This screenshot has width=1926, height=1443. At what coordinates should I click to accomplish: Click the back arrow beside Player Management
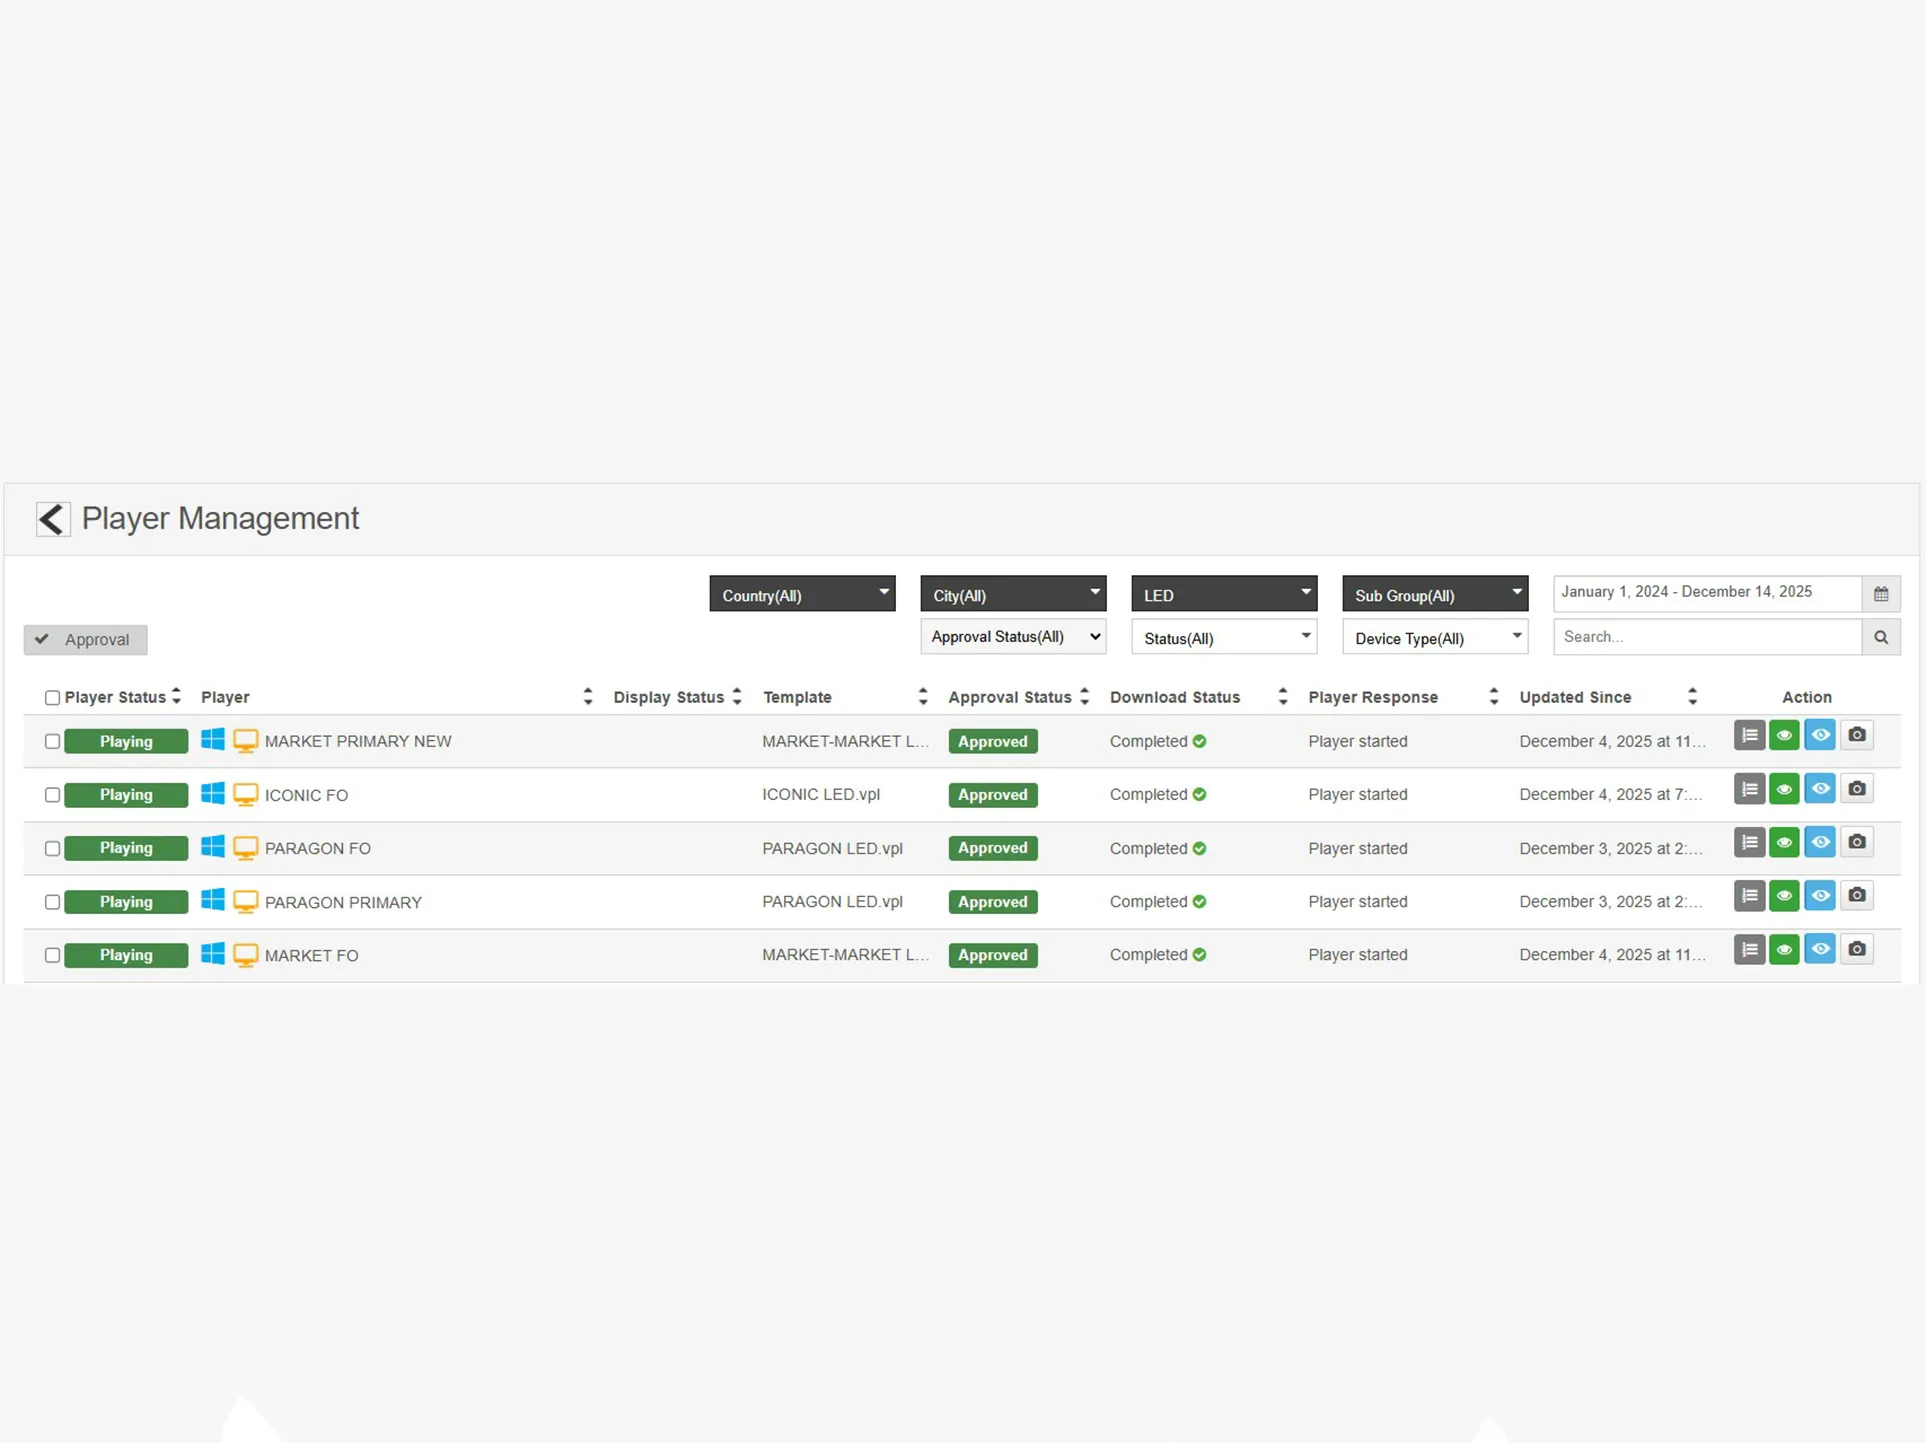coord(52,519)
